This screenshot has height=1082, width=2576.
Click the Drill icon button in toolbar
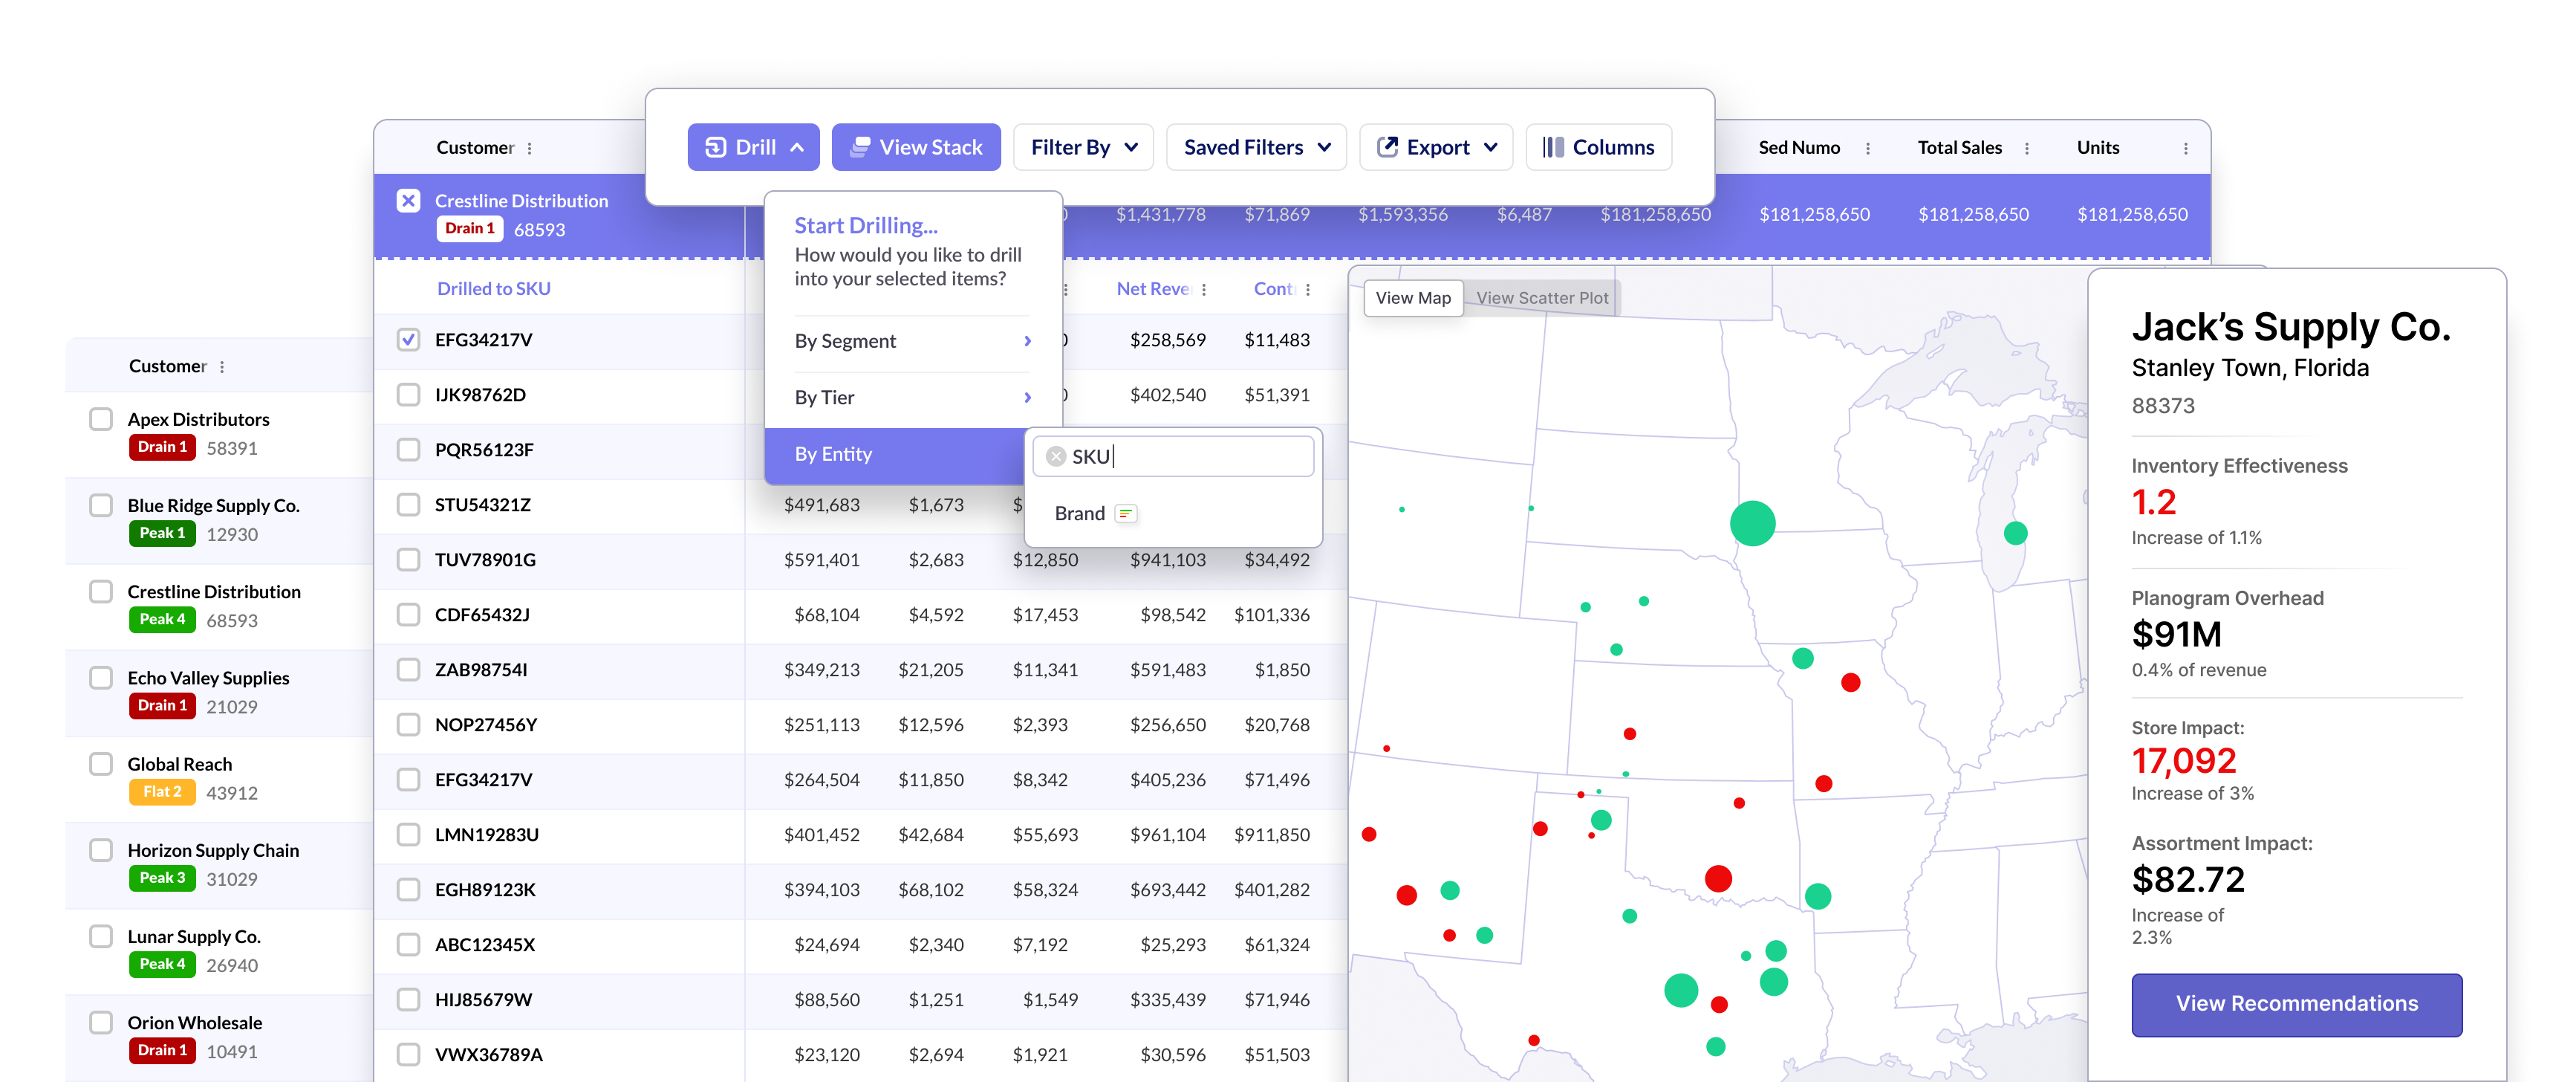716,147
